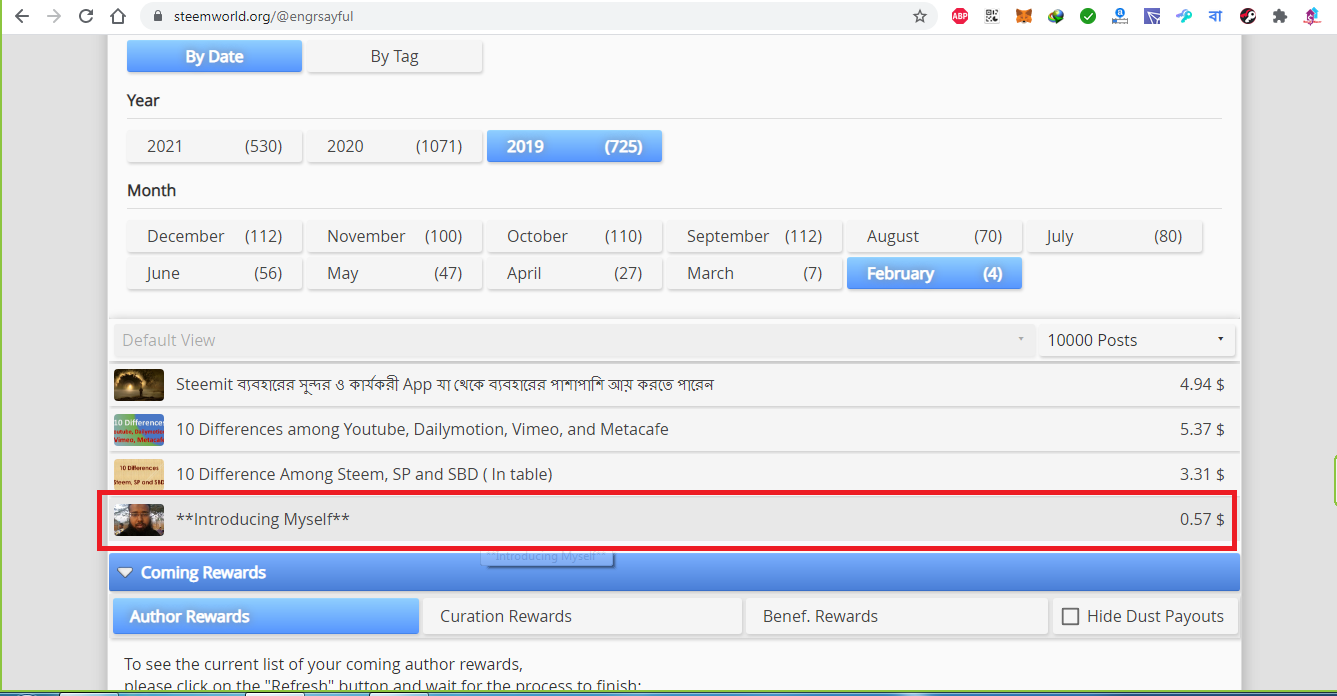The image size is (1337, 696).
Task: Enable the Hide Dust Payouts checkbox
Action: [x=1070, y=617]
